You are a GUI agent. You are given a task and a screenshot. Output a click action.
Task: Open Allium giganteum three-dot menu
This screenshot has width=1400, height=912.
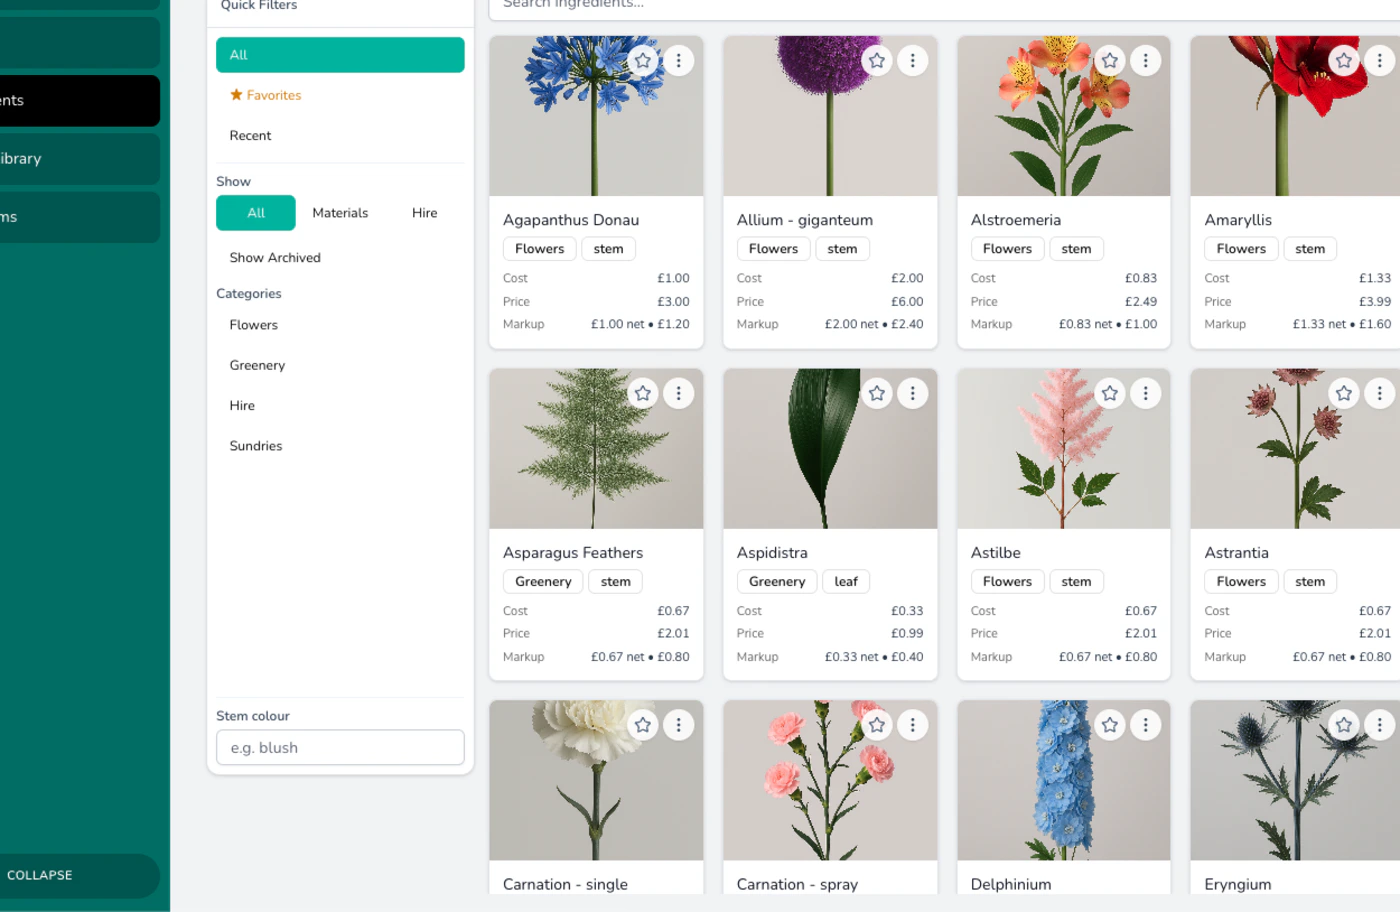(913, 61)
